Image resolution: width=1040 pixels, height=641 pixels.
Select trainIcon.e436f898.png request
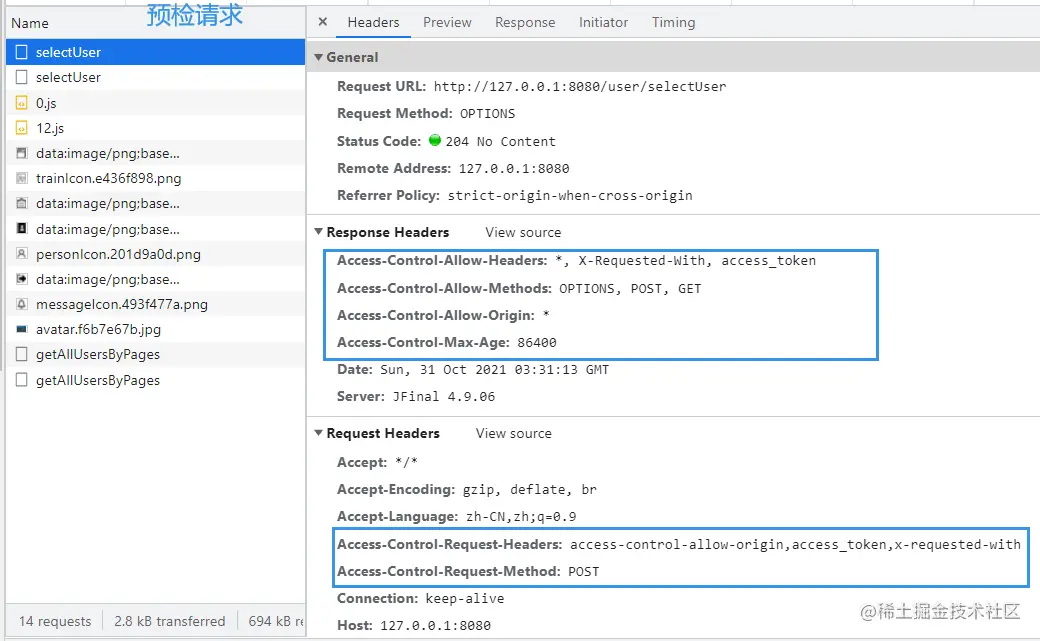(x=155, y=178)
